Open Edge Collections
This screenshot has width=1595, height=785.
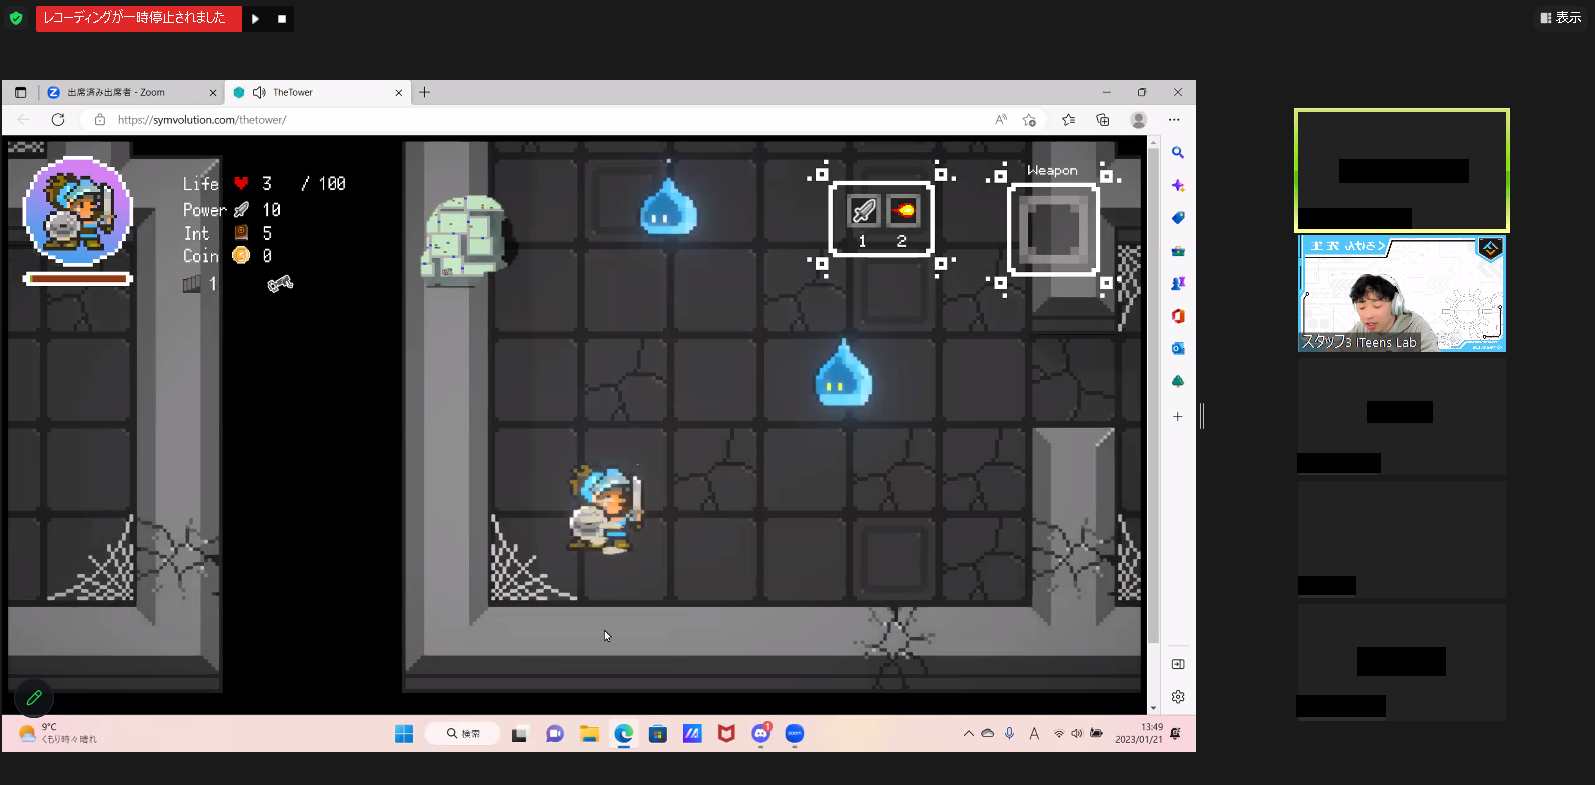click(1103, 120)
